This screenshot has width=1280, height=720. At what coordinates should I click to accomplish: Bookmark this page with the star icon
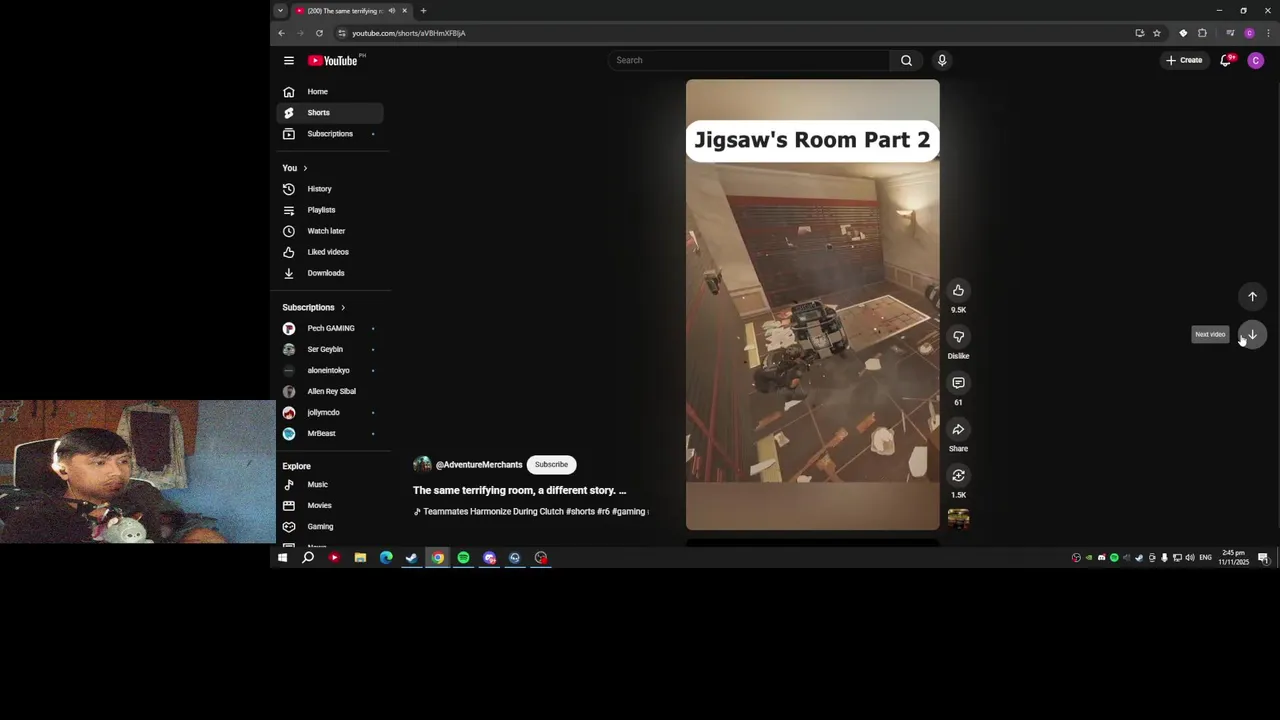(1157, 33)
